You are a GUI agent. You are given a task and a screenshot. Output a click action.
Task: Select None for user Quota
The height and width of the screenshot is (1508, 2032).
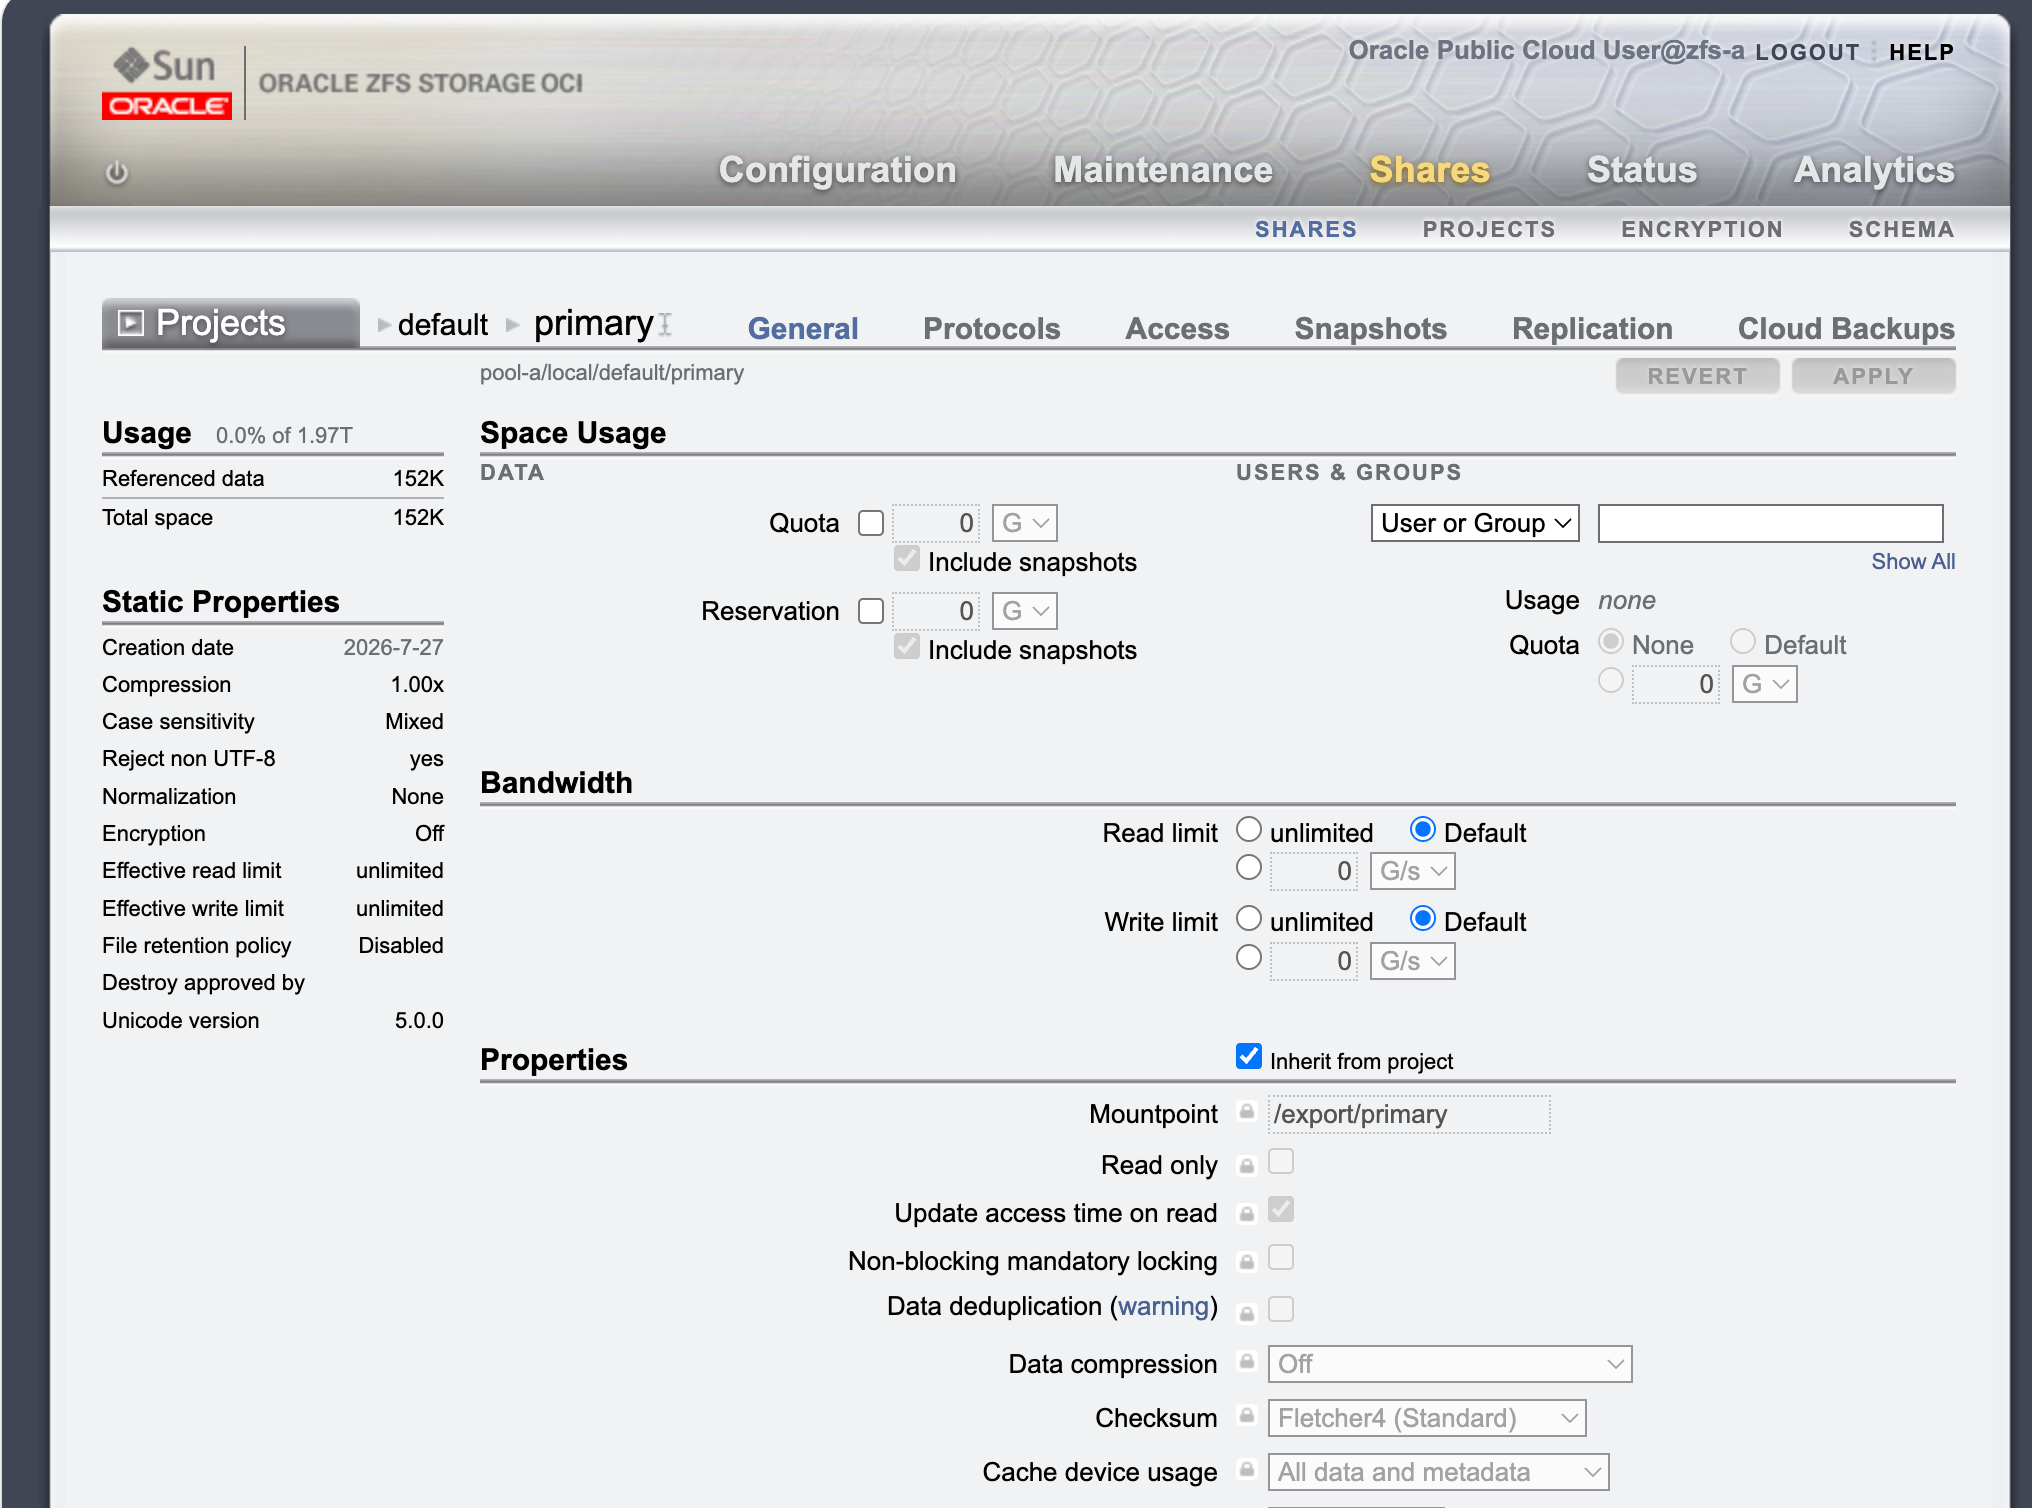1611,641
